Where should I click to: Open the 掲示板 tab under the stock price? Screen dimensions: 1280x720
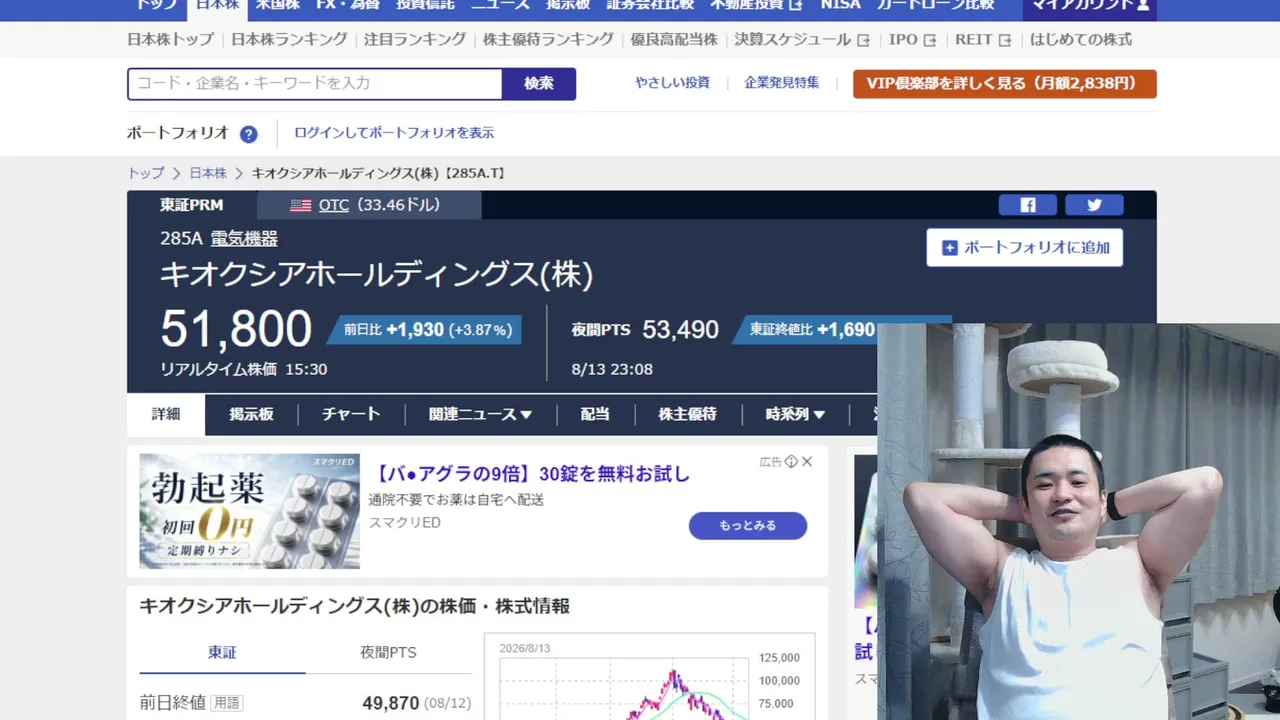click(x=251, y=414)
